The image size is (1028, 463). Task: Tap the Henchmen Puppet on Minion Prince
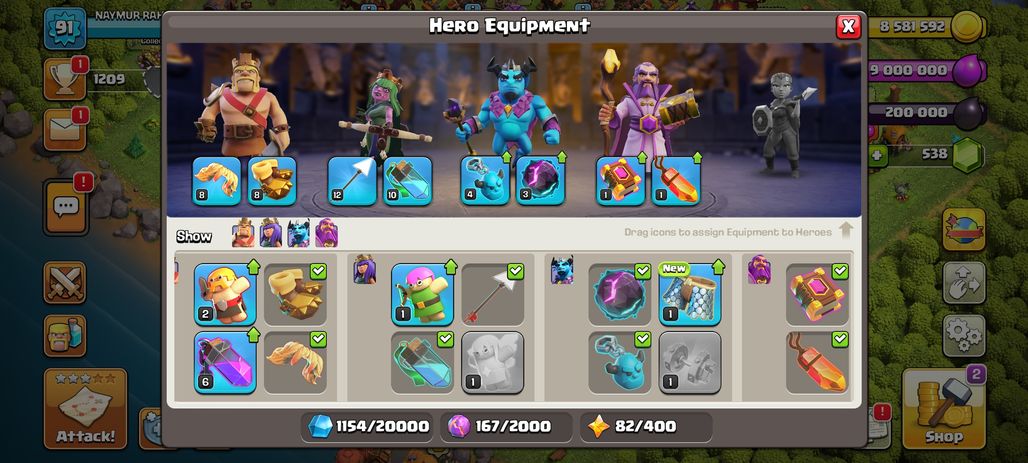point(484,181)
